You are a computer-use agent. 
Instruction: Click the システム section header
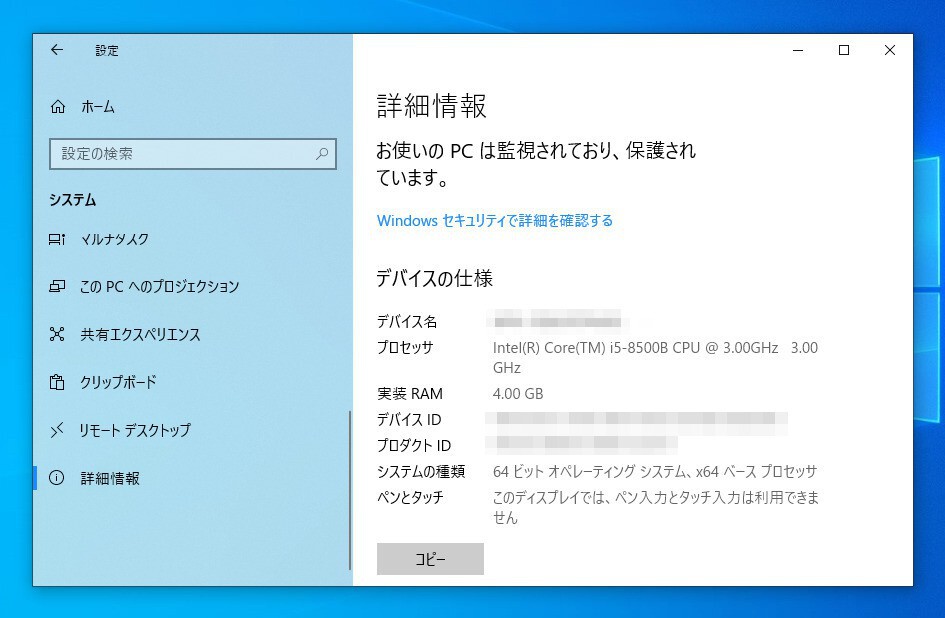[73, 200]
